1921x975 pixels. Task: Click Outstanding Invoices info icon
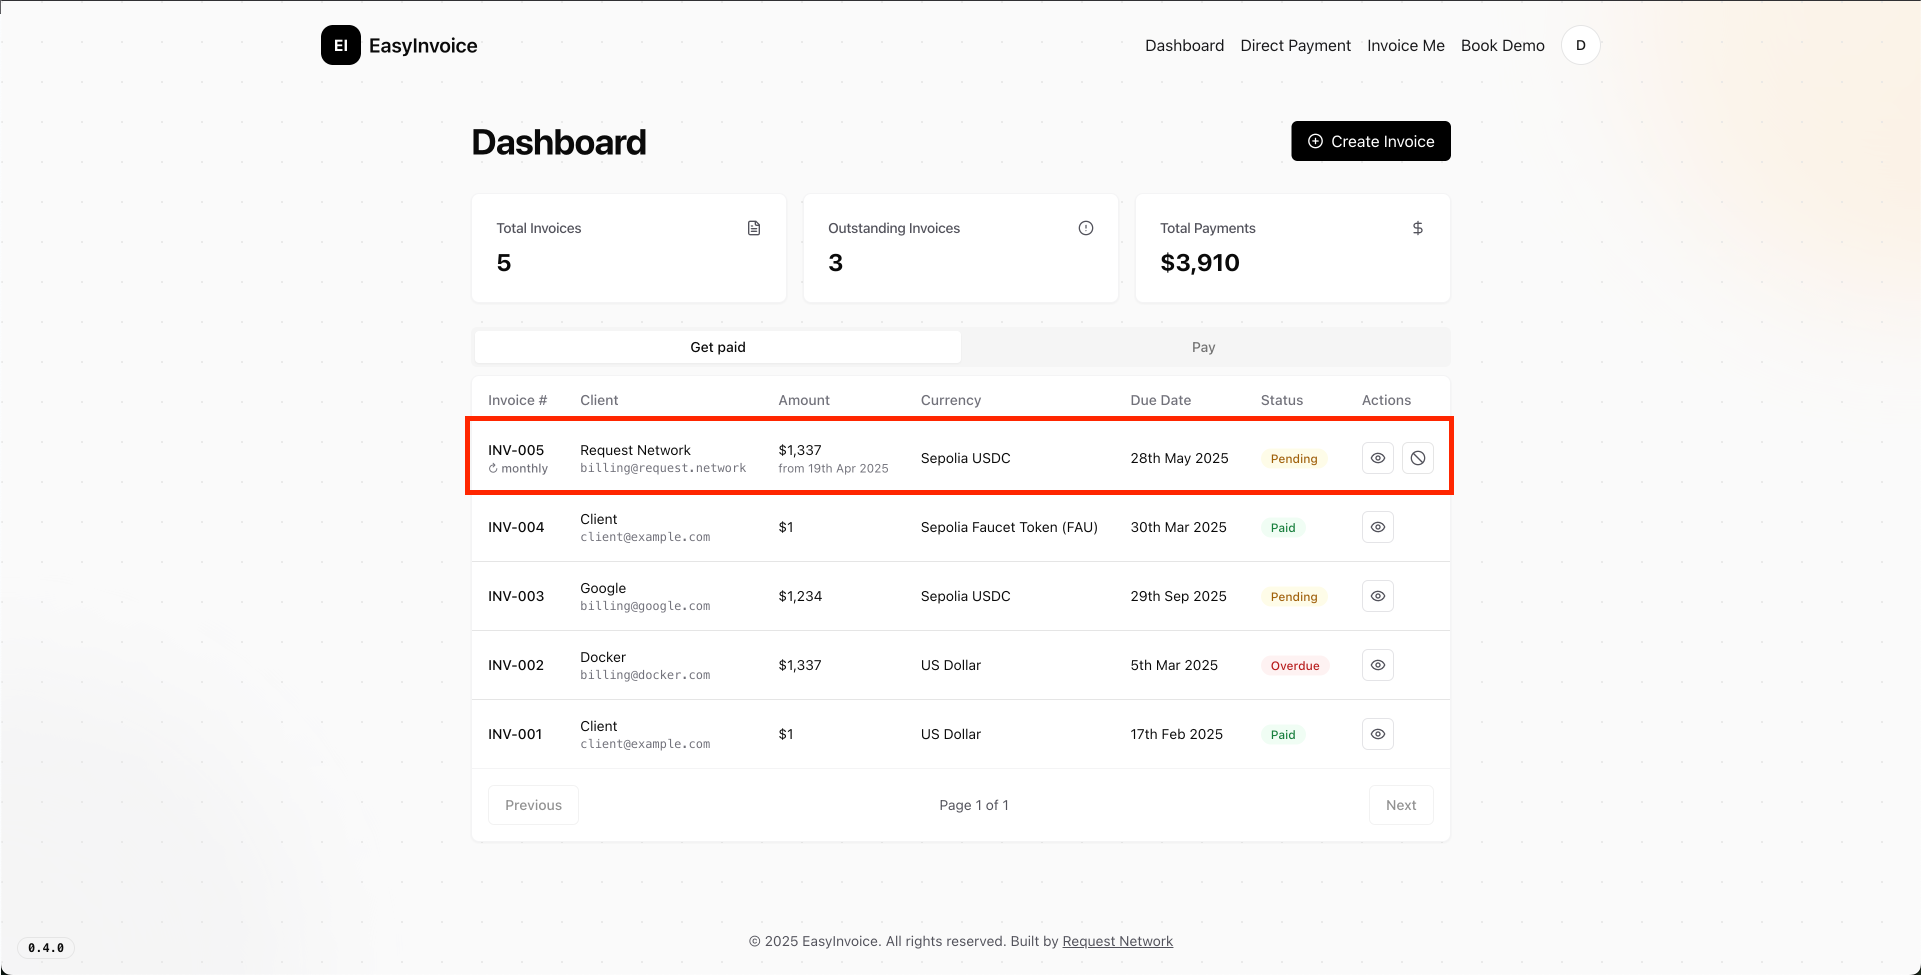coord(1085,228)
